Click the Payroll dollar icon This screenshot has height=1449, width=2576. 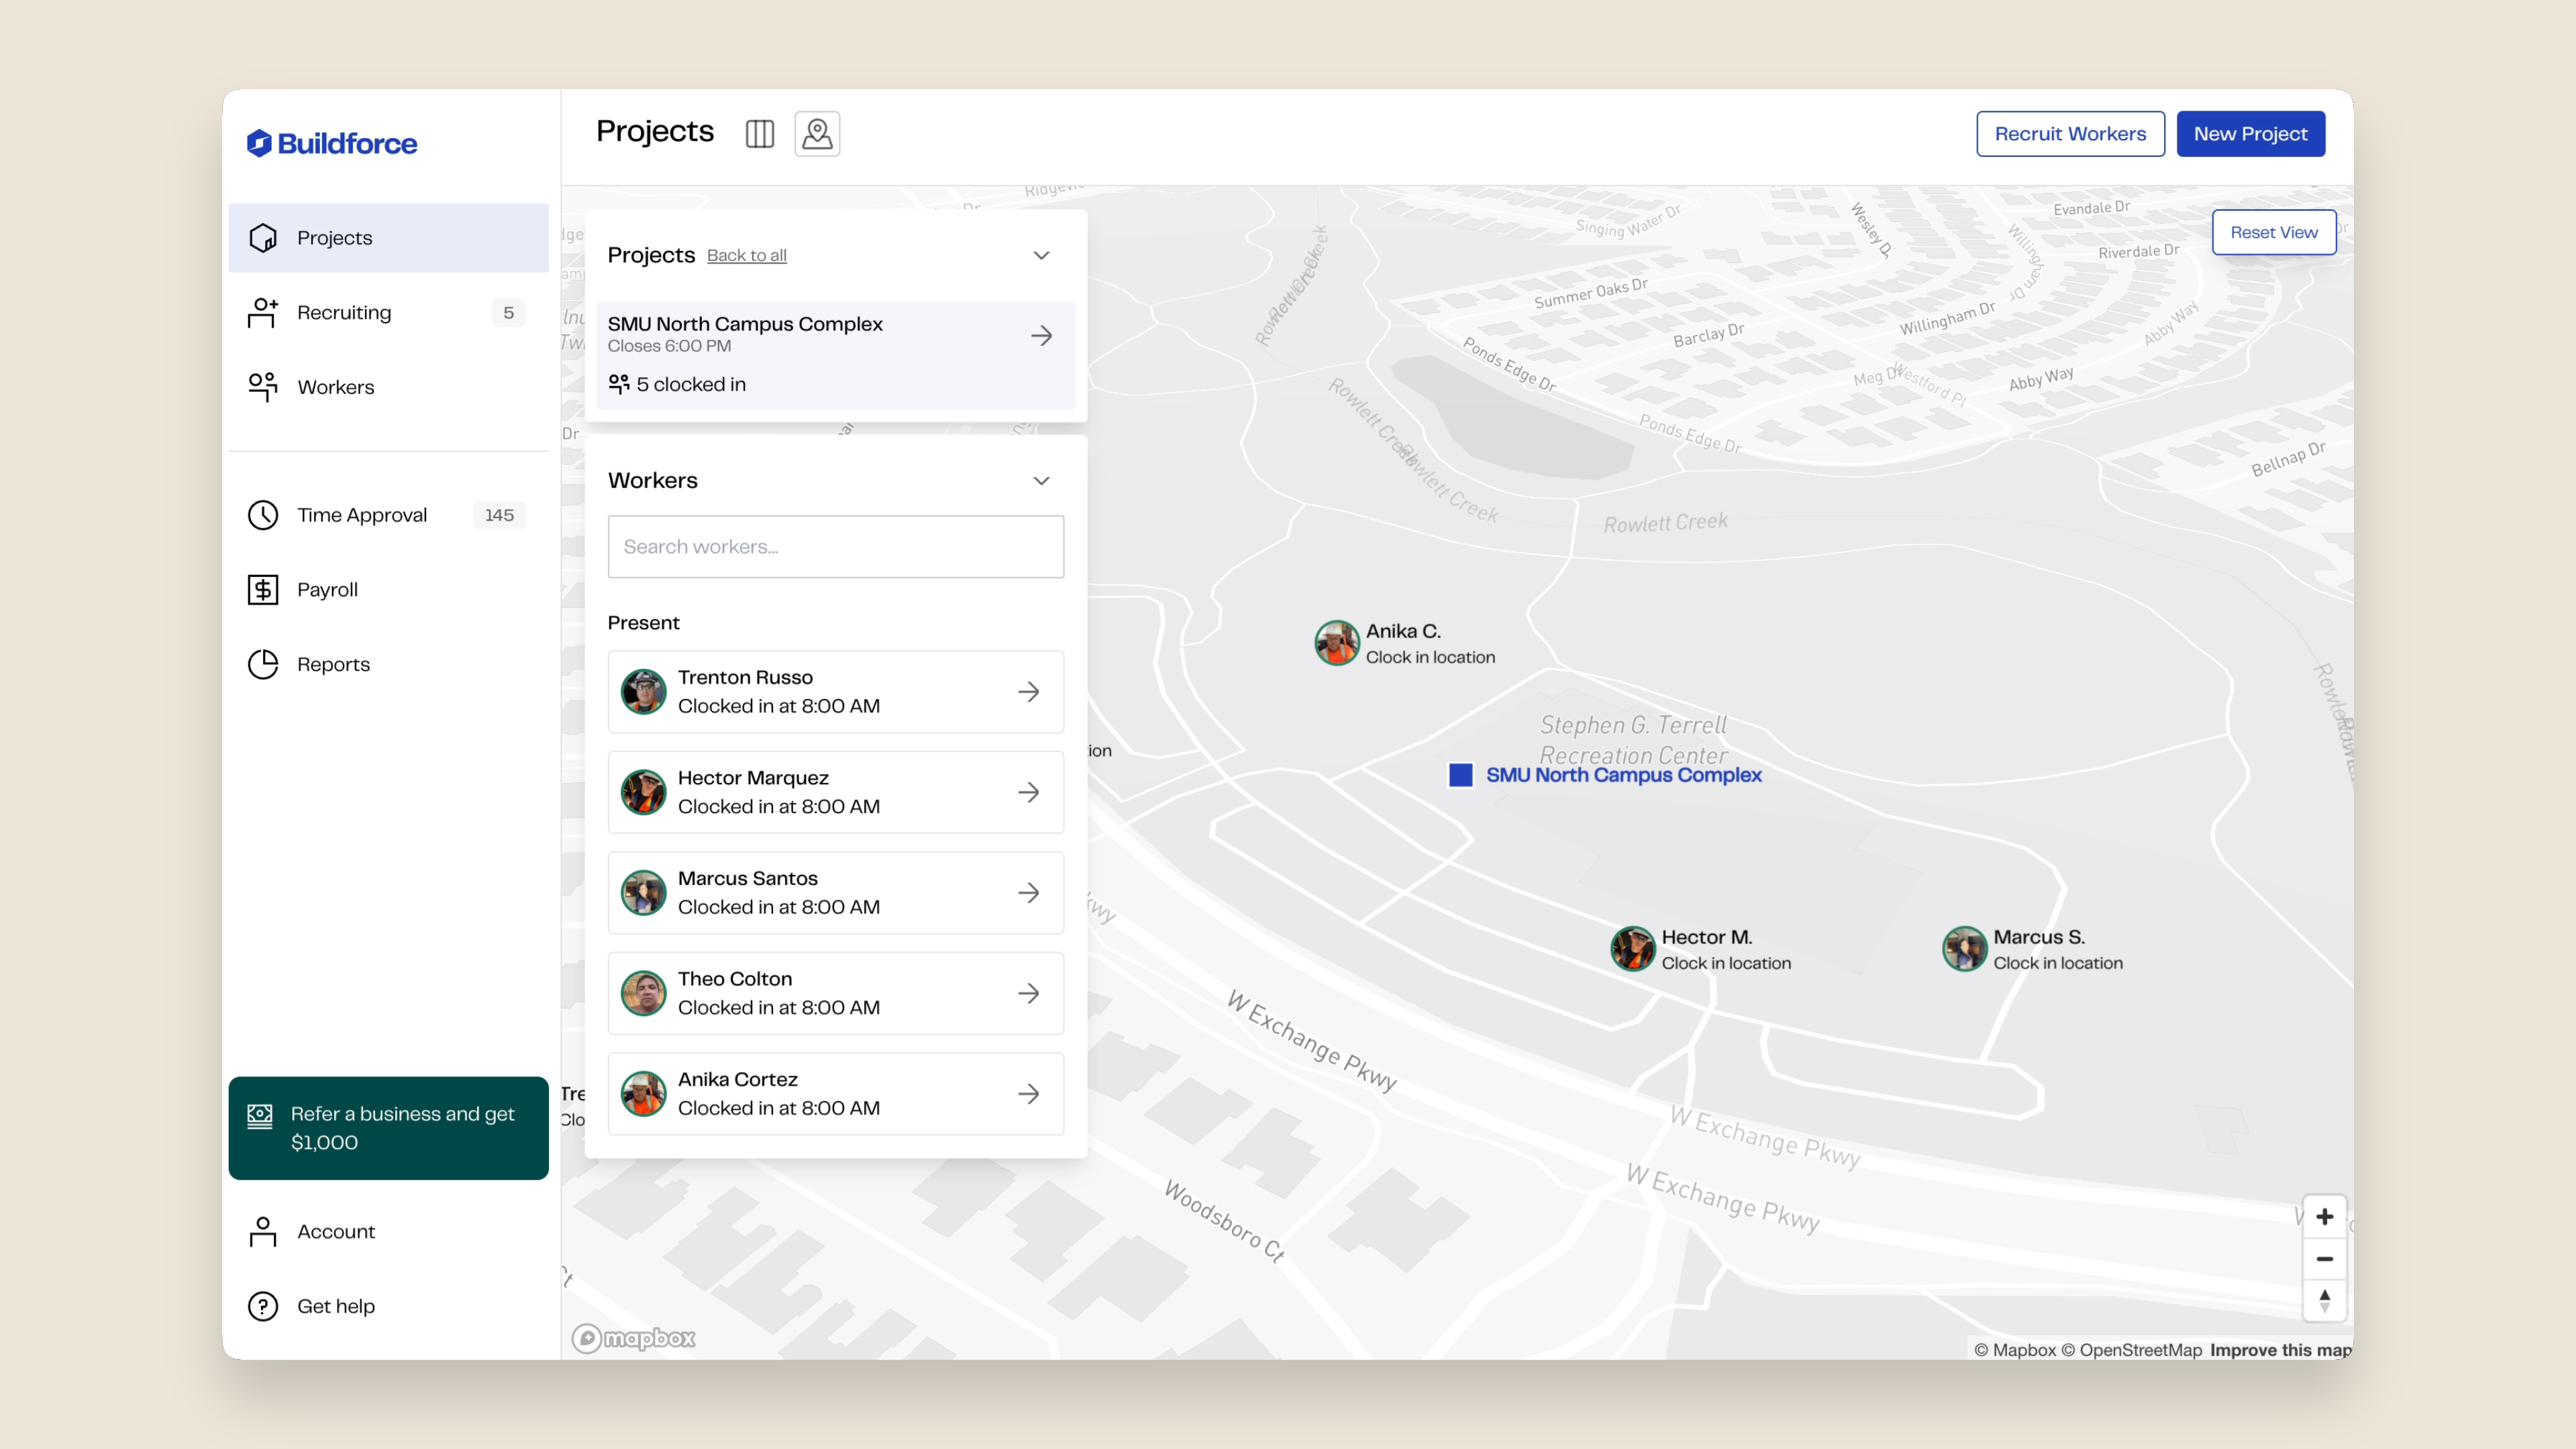263,590
